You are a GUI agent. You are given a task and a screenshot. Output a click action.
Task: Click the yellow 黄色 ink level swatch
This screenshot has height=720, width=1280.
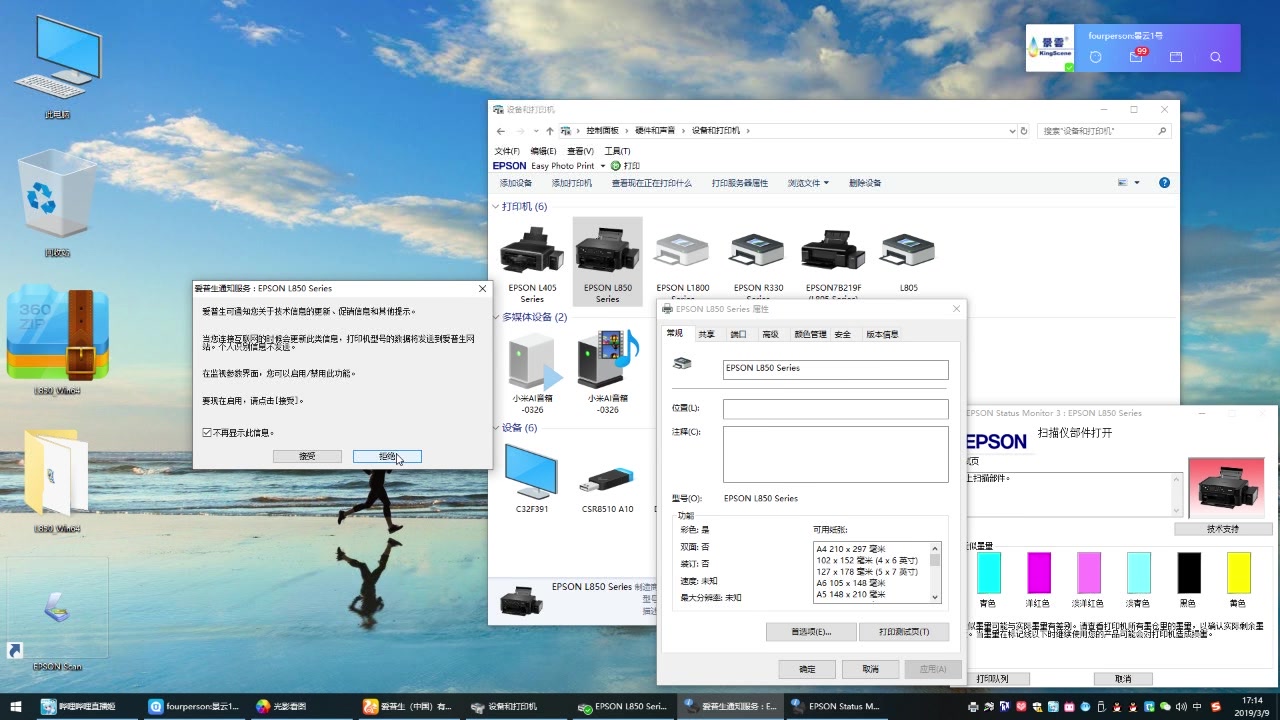pyautogui.click(x=1239, y=573)
